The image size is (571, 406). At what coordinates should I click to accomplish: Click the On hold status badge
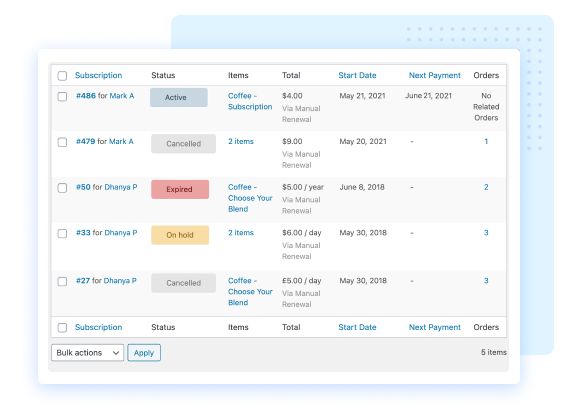coord(180,235)
